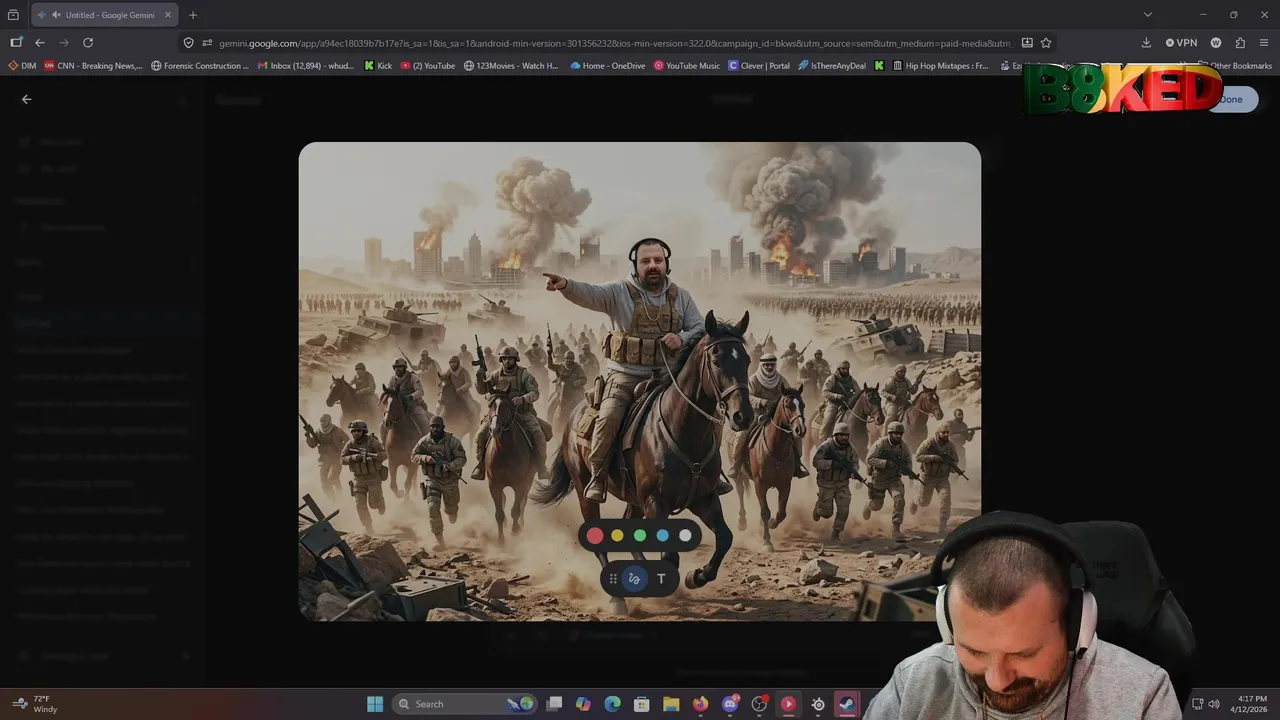Grab the toolbar drag handle dots
Viewport: 1280px width, 720px height.
coord(613,579)
